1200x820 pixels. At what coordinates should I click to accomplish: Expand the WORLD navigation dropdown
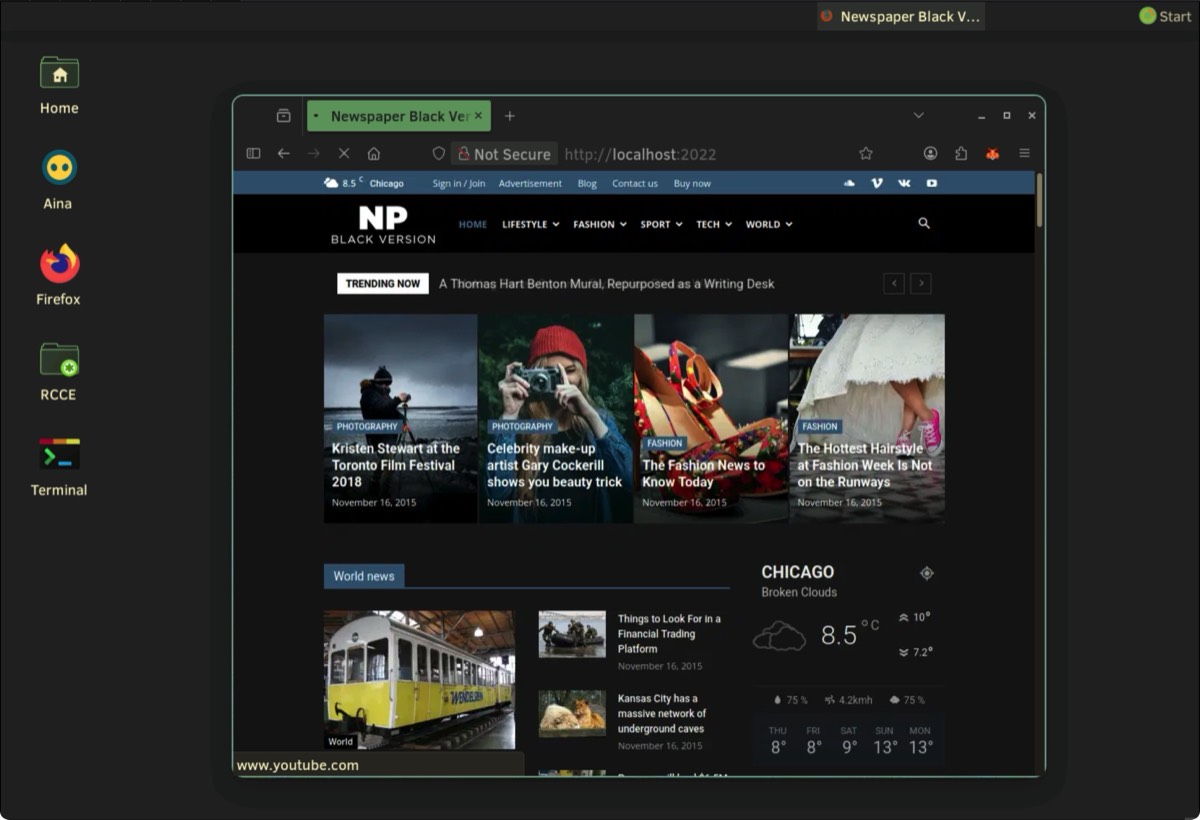point(768,224)
